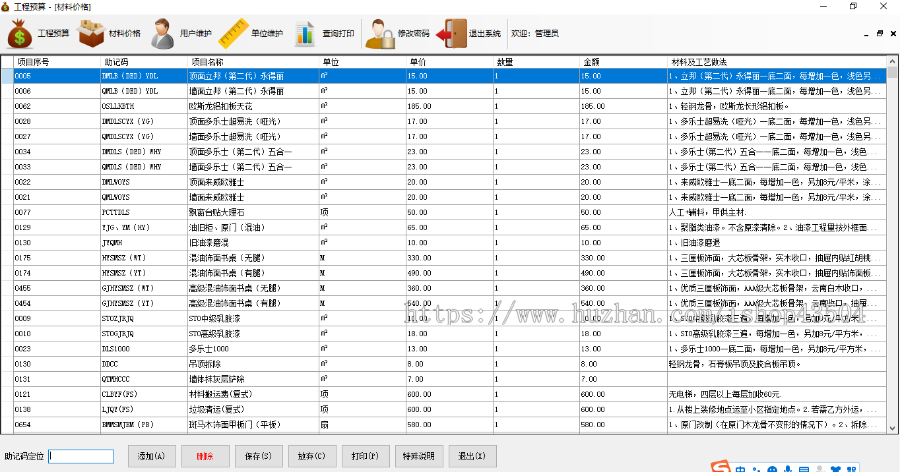Select the row cell 0062
The width and height of the screenshot is (900, 472).
57,106
